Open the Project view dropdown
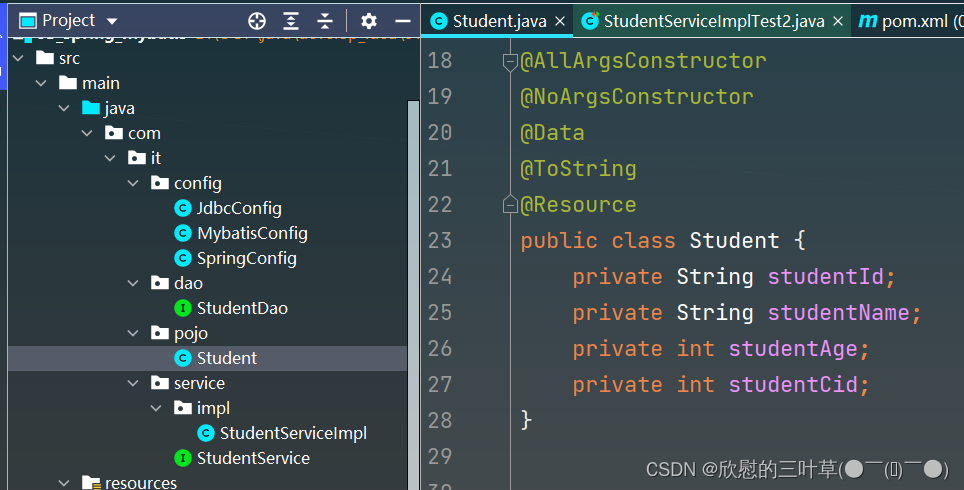This screenshot has height=490, width=964. point(111,21)
